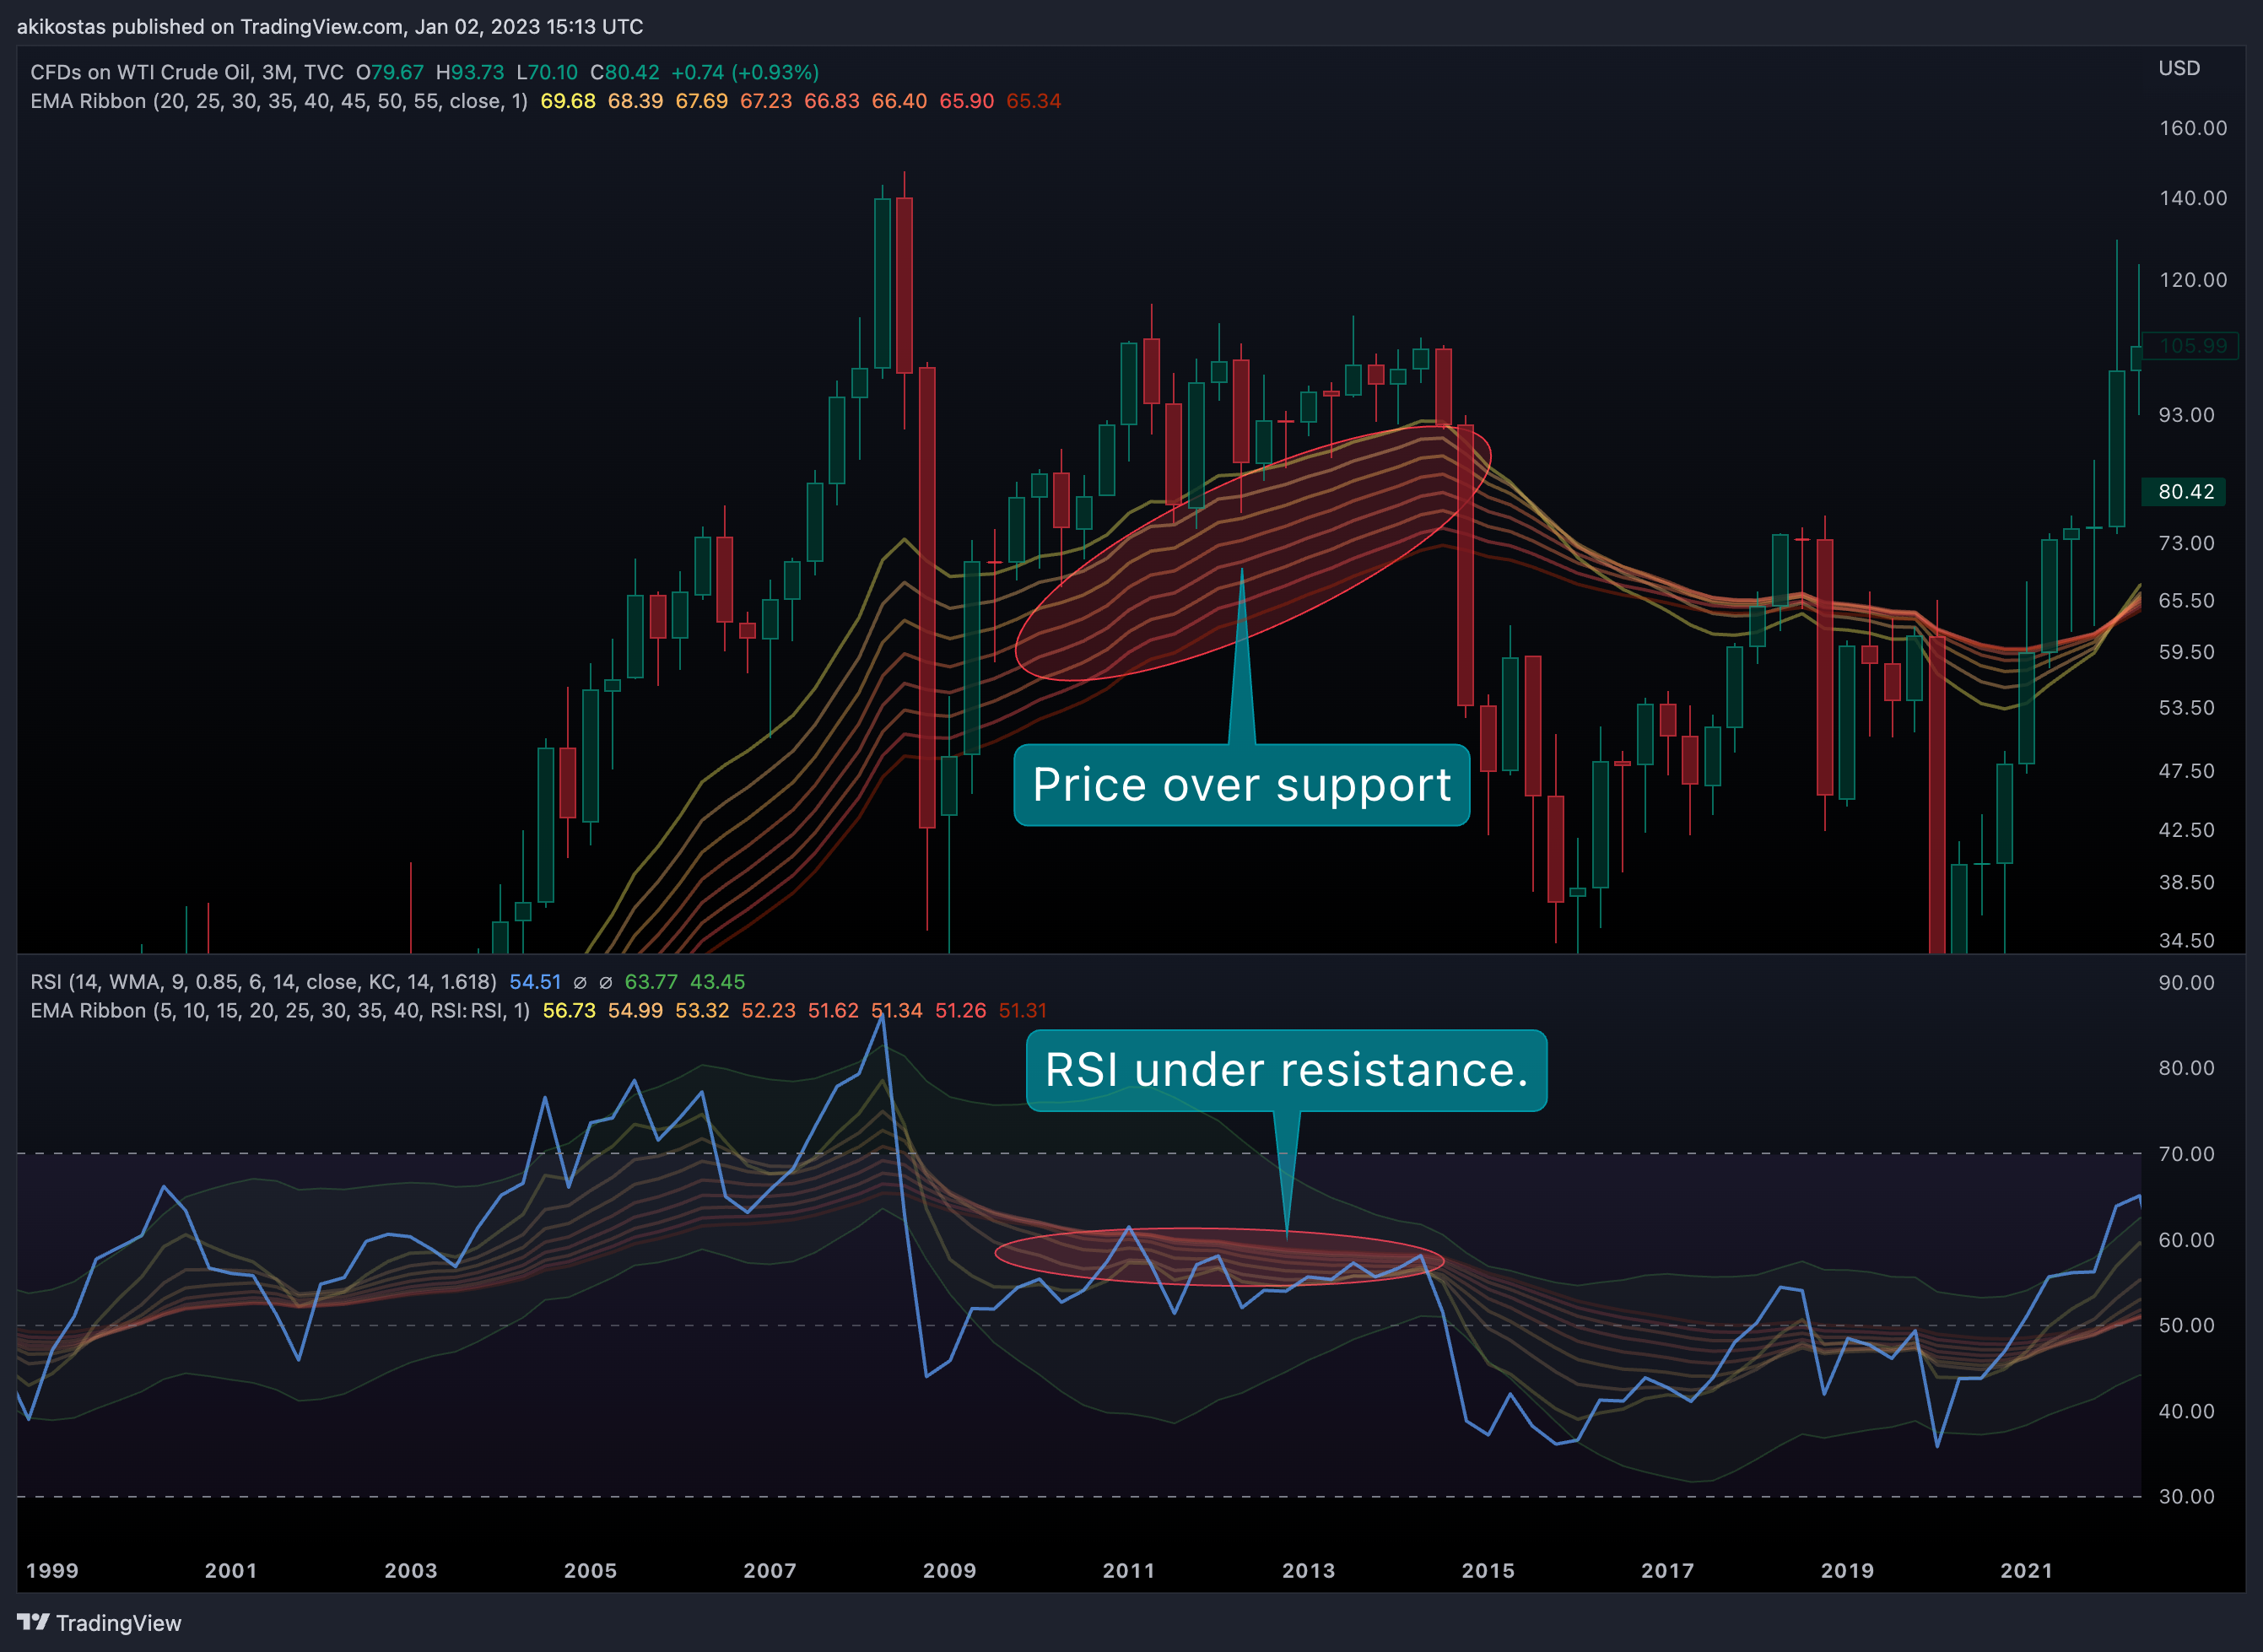Click the RSI value 54.51 in legend
The height and width of the screenshot is (1652, 2263).
(x=535, y=982)
